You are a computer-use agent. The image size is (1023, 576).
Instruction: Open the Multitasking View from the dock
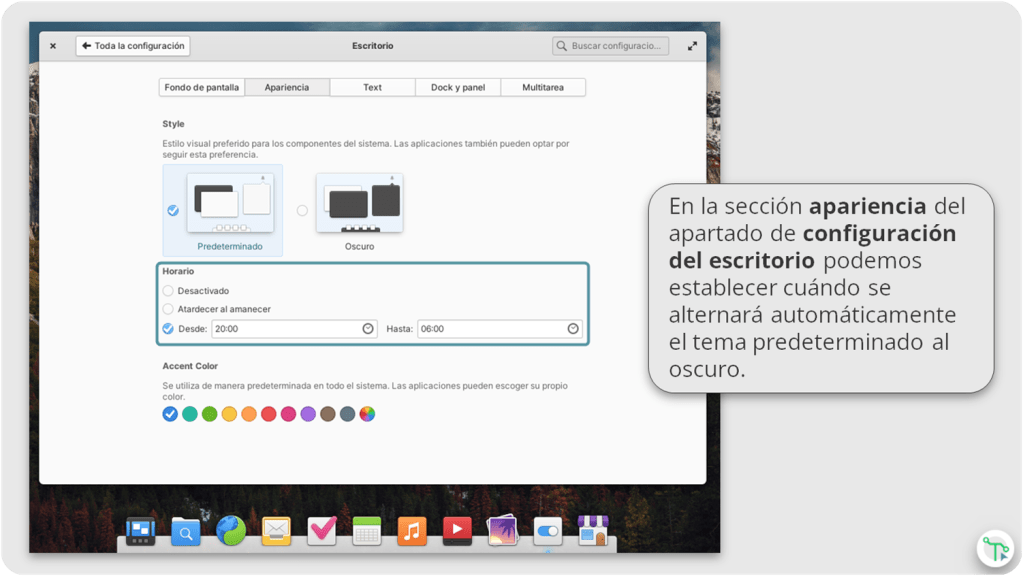pos(140,531)
